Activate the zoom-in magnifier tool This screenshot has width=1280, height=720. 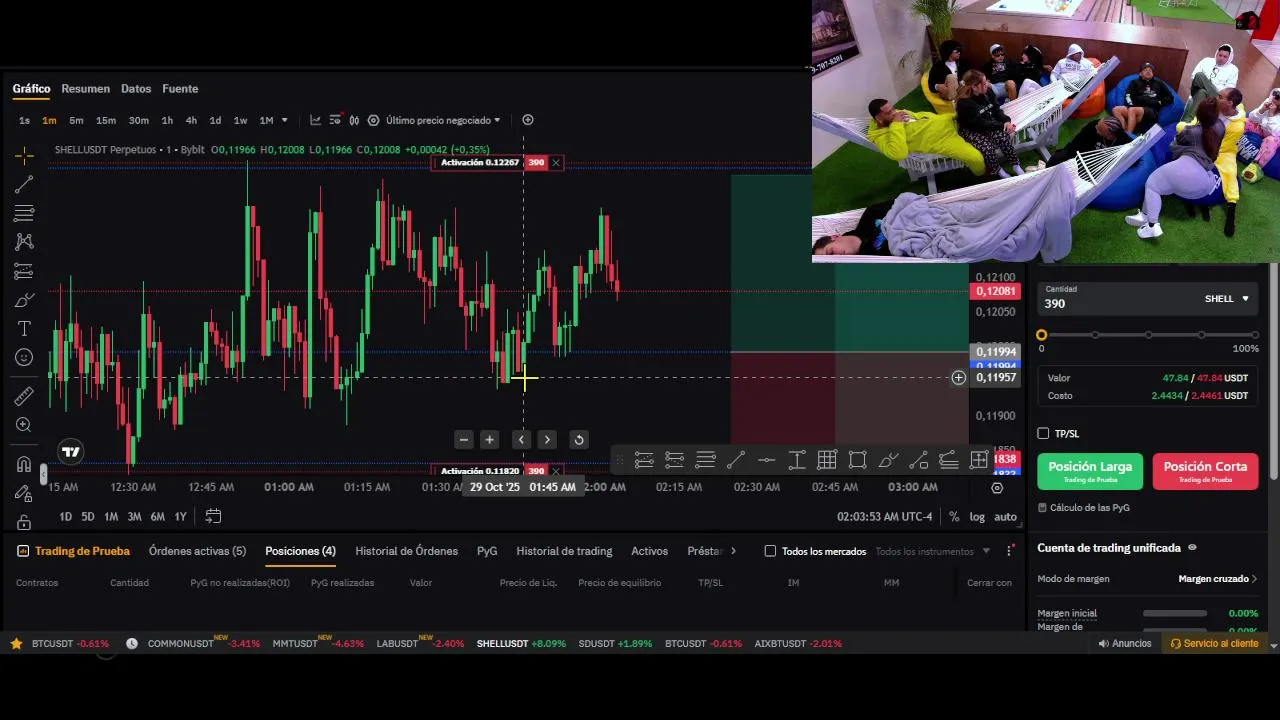[x=24, y=425]
